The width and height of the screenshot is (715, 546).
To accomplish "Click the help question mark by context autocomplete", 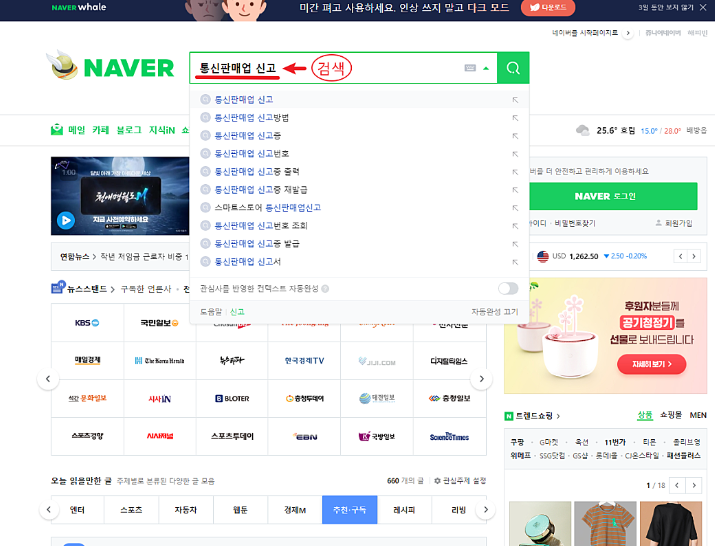I will coord(325,289).
